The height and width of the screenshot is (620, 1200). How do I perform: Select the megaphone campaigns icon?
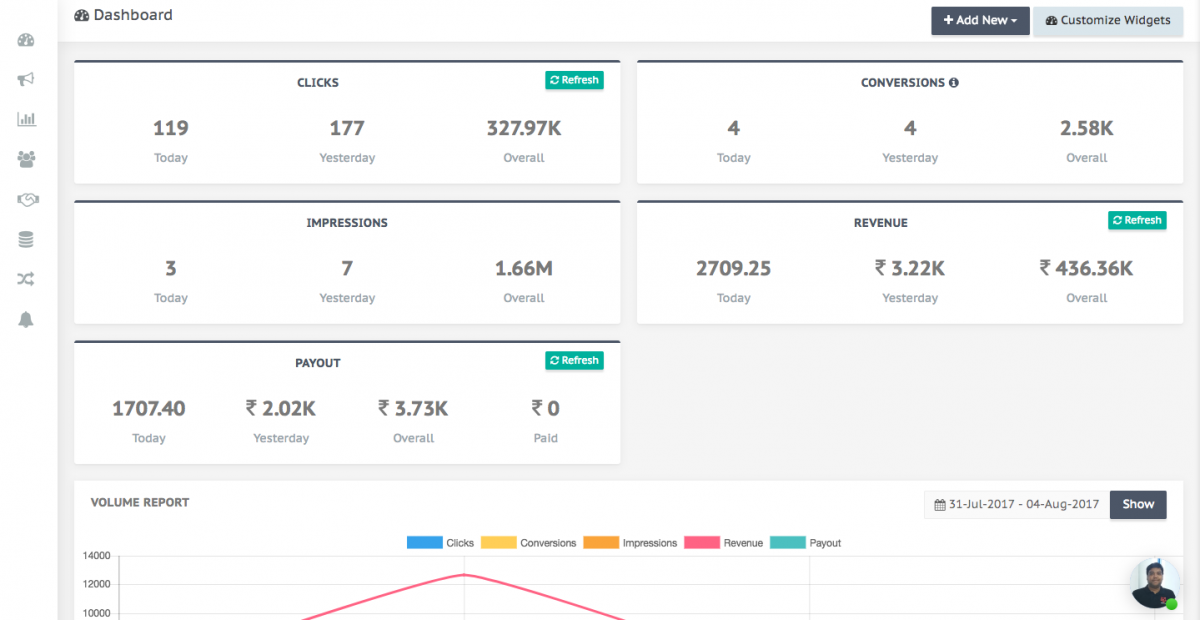tap(26, 79)
